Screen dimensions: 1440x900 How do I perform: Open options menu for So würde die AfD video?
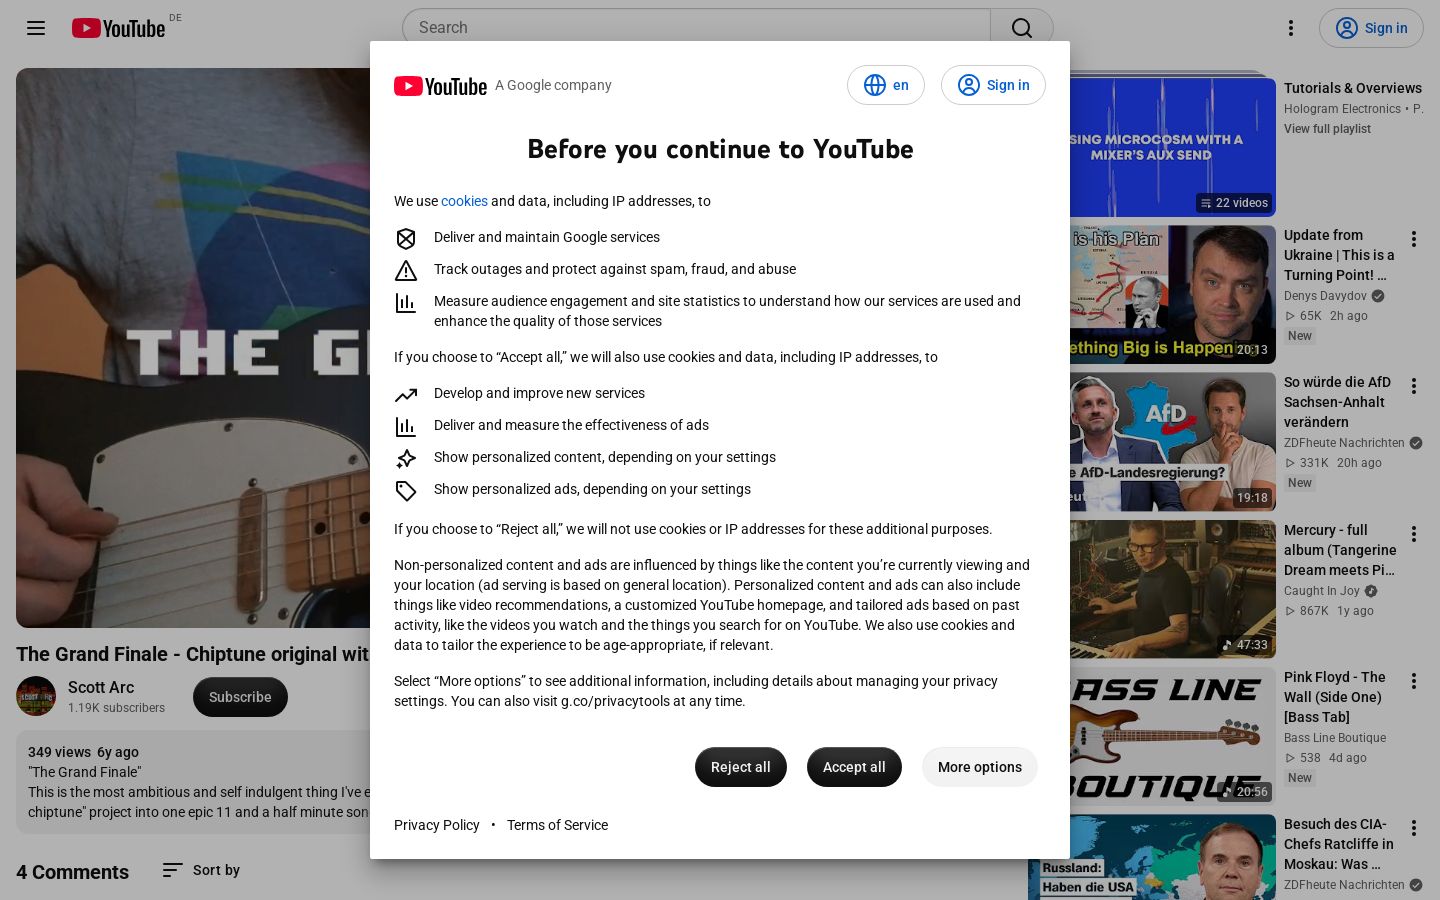(x=1414, y=386)
